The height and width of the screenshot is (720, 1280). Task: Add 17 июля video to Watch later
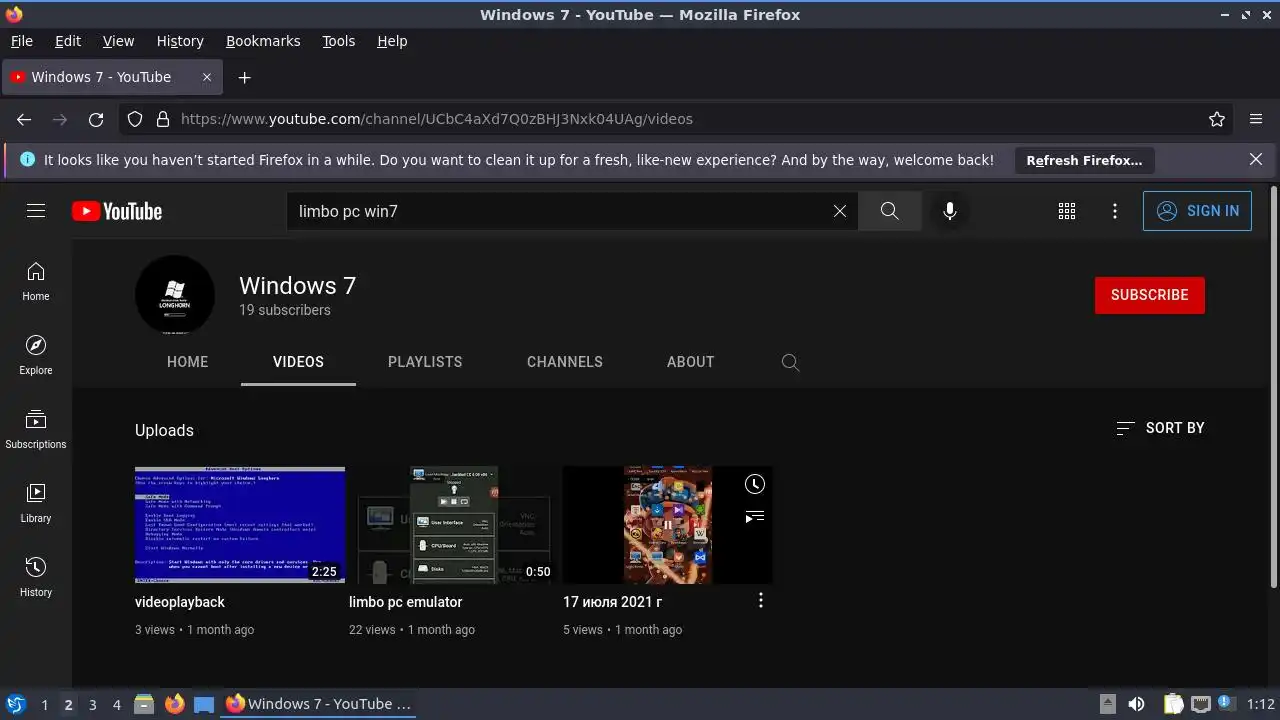coord(755,484)
